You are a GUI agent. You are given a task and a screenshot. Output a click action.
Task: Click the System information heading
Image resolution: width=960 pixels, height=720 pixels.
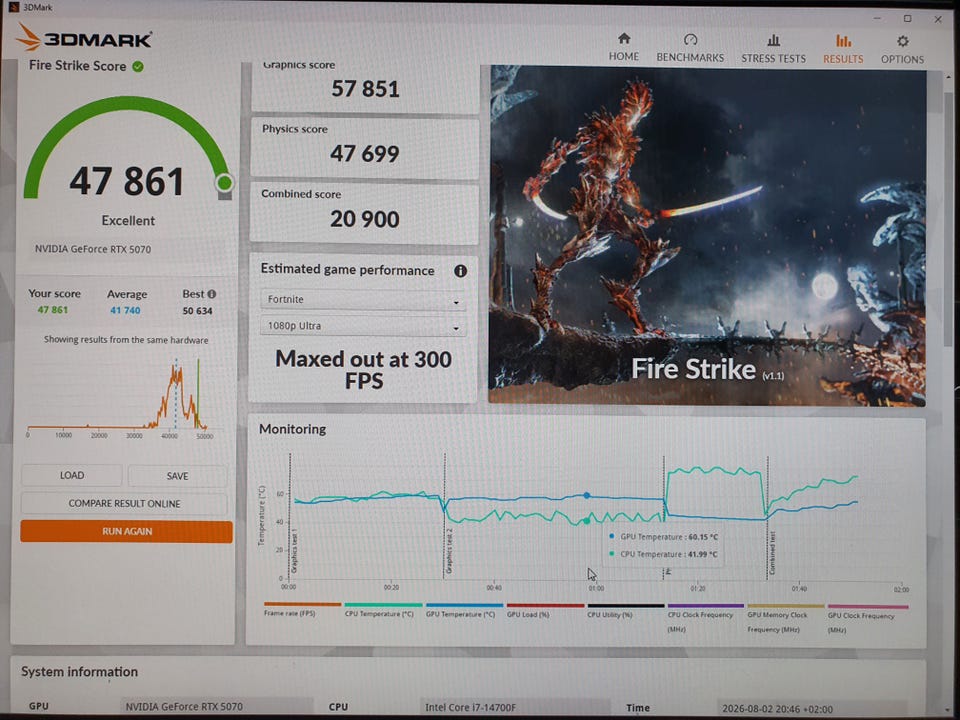(80, 672)
